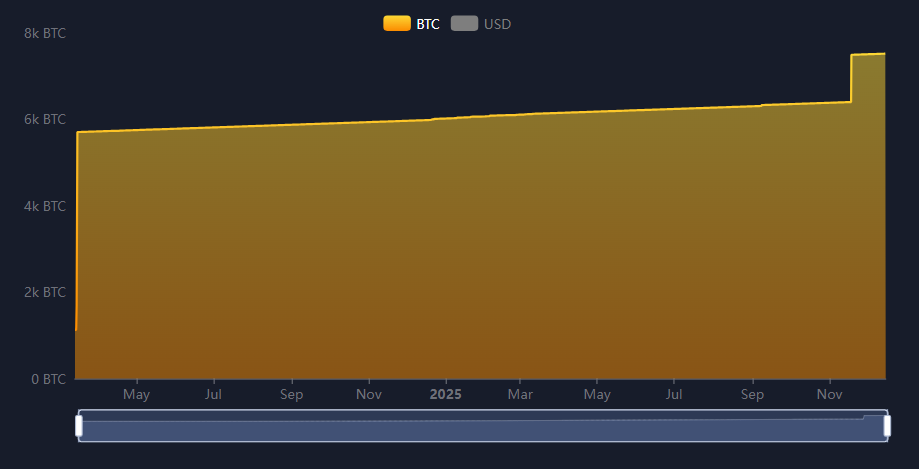Click the 6k BTC y-axis label
Screen dimensions: 919x469
(x=45, y=120)
